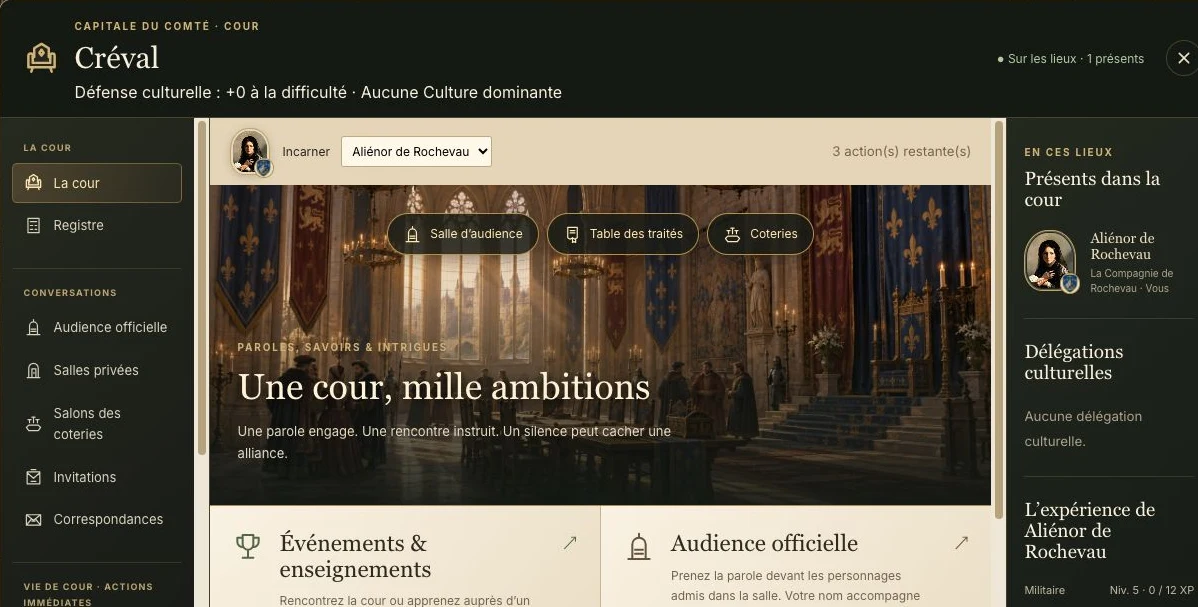Image resolution: width=1198 pixels, height=607 pixels.
Task: Click the throne icon next to La cour
Action: tap(34, 183)
